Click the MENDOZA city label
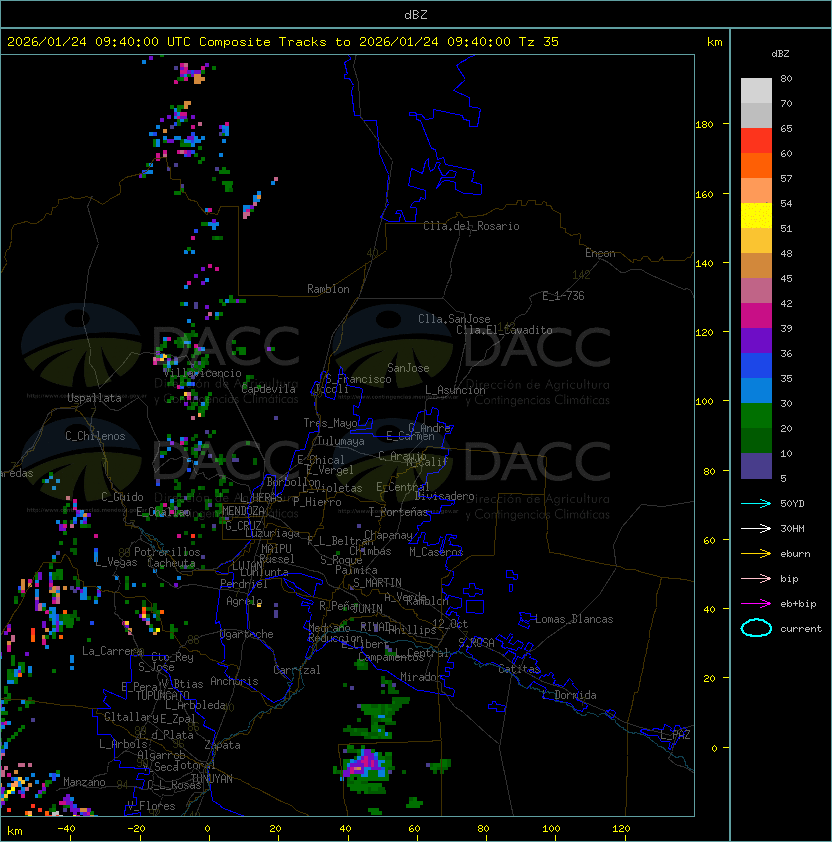The image size is (832, 842). point(243,510)
